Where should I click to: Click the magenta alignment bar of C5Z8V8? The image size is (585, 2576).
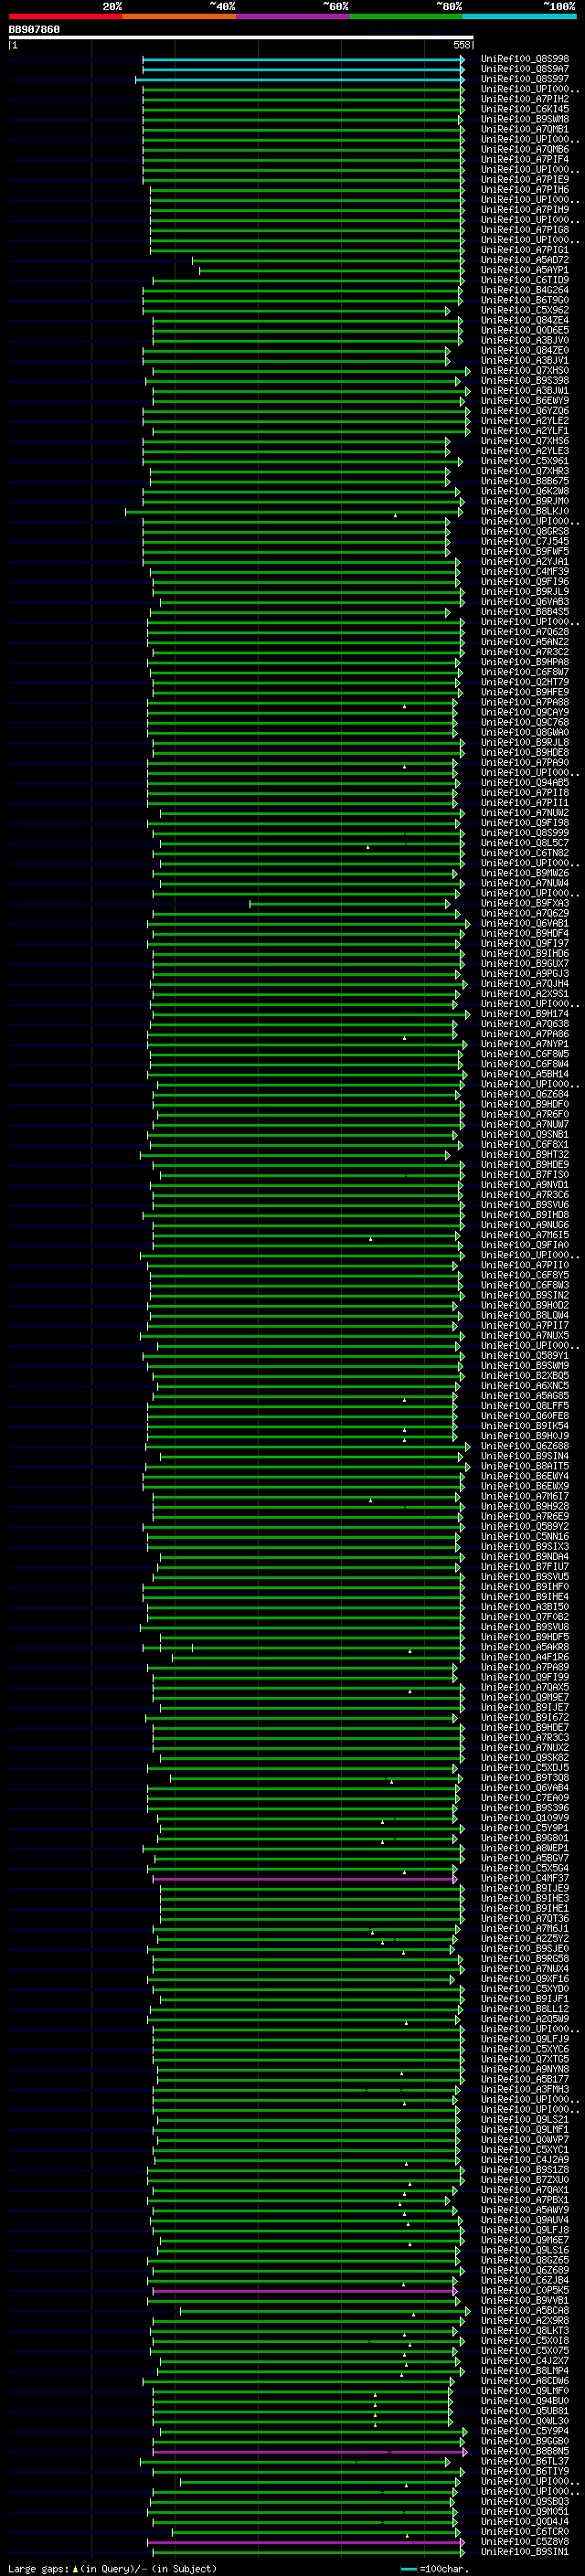tap(306, 2542)
